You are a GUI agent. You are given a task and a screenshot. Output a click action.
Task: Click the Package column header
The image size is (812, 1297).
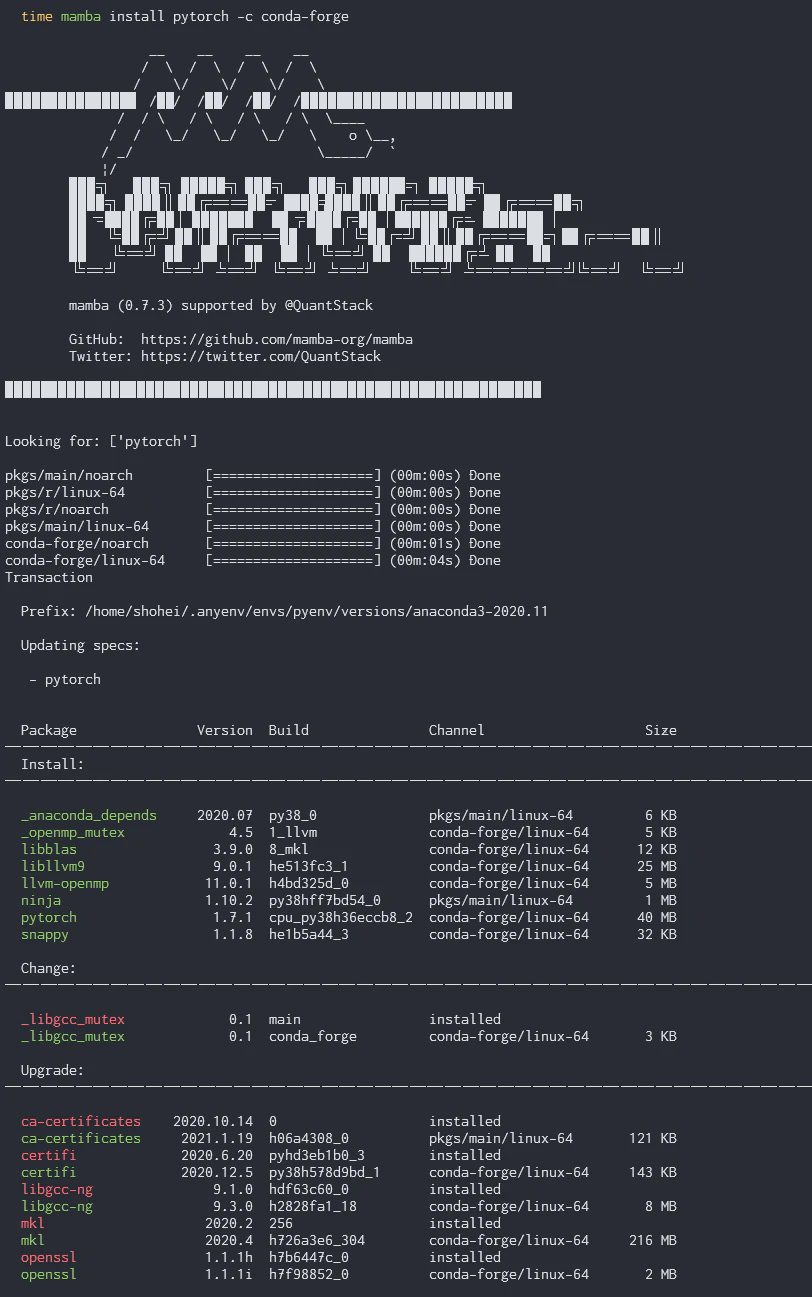tap(49, 730)
